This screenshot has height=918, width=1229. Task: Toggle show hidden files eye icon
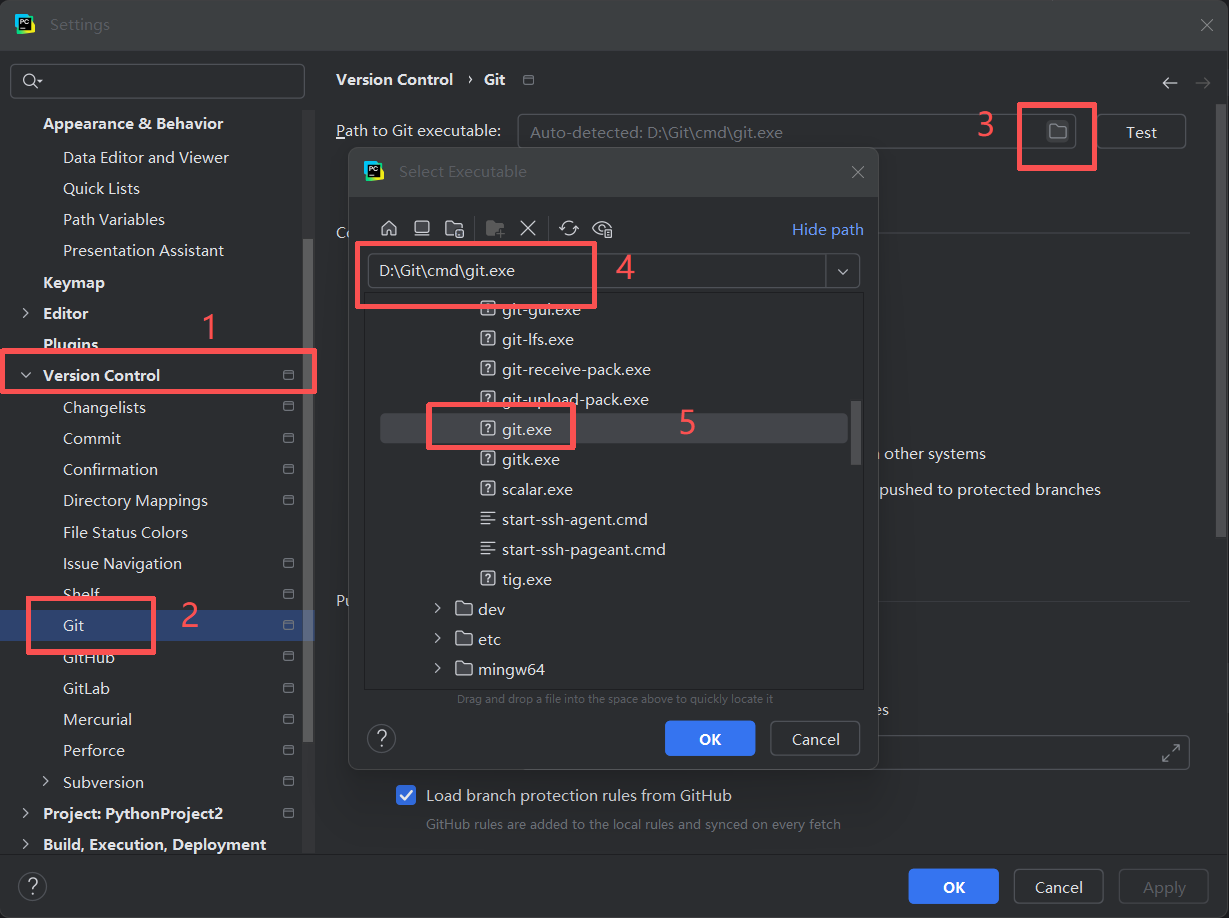click(x=602, y=228)
